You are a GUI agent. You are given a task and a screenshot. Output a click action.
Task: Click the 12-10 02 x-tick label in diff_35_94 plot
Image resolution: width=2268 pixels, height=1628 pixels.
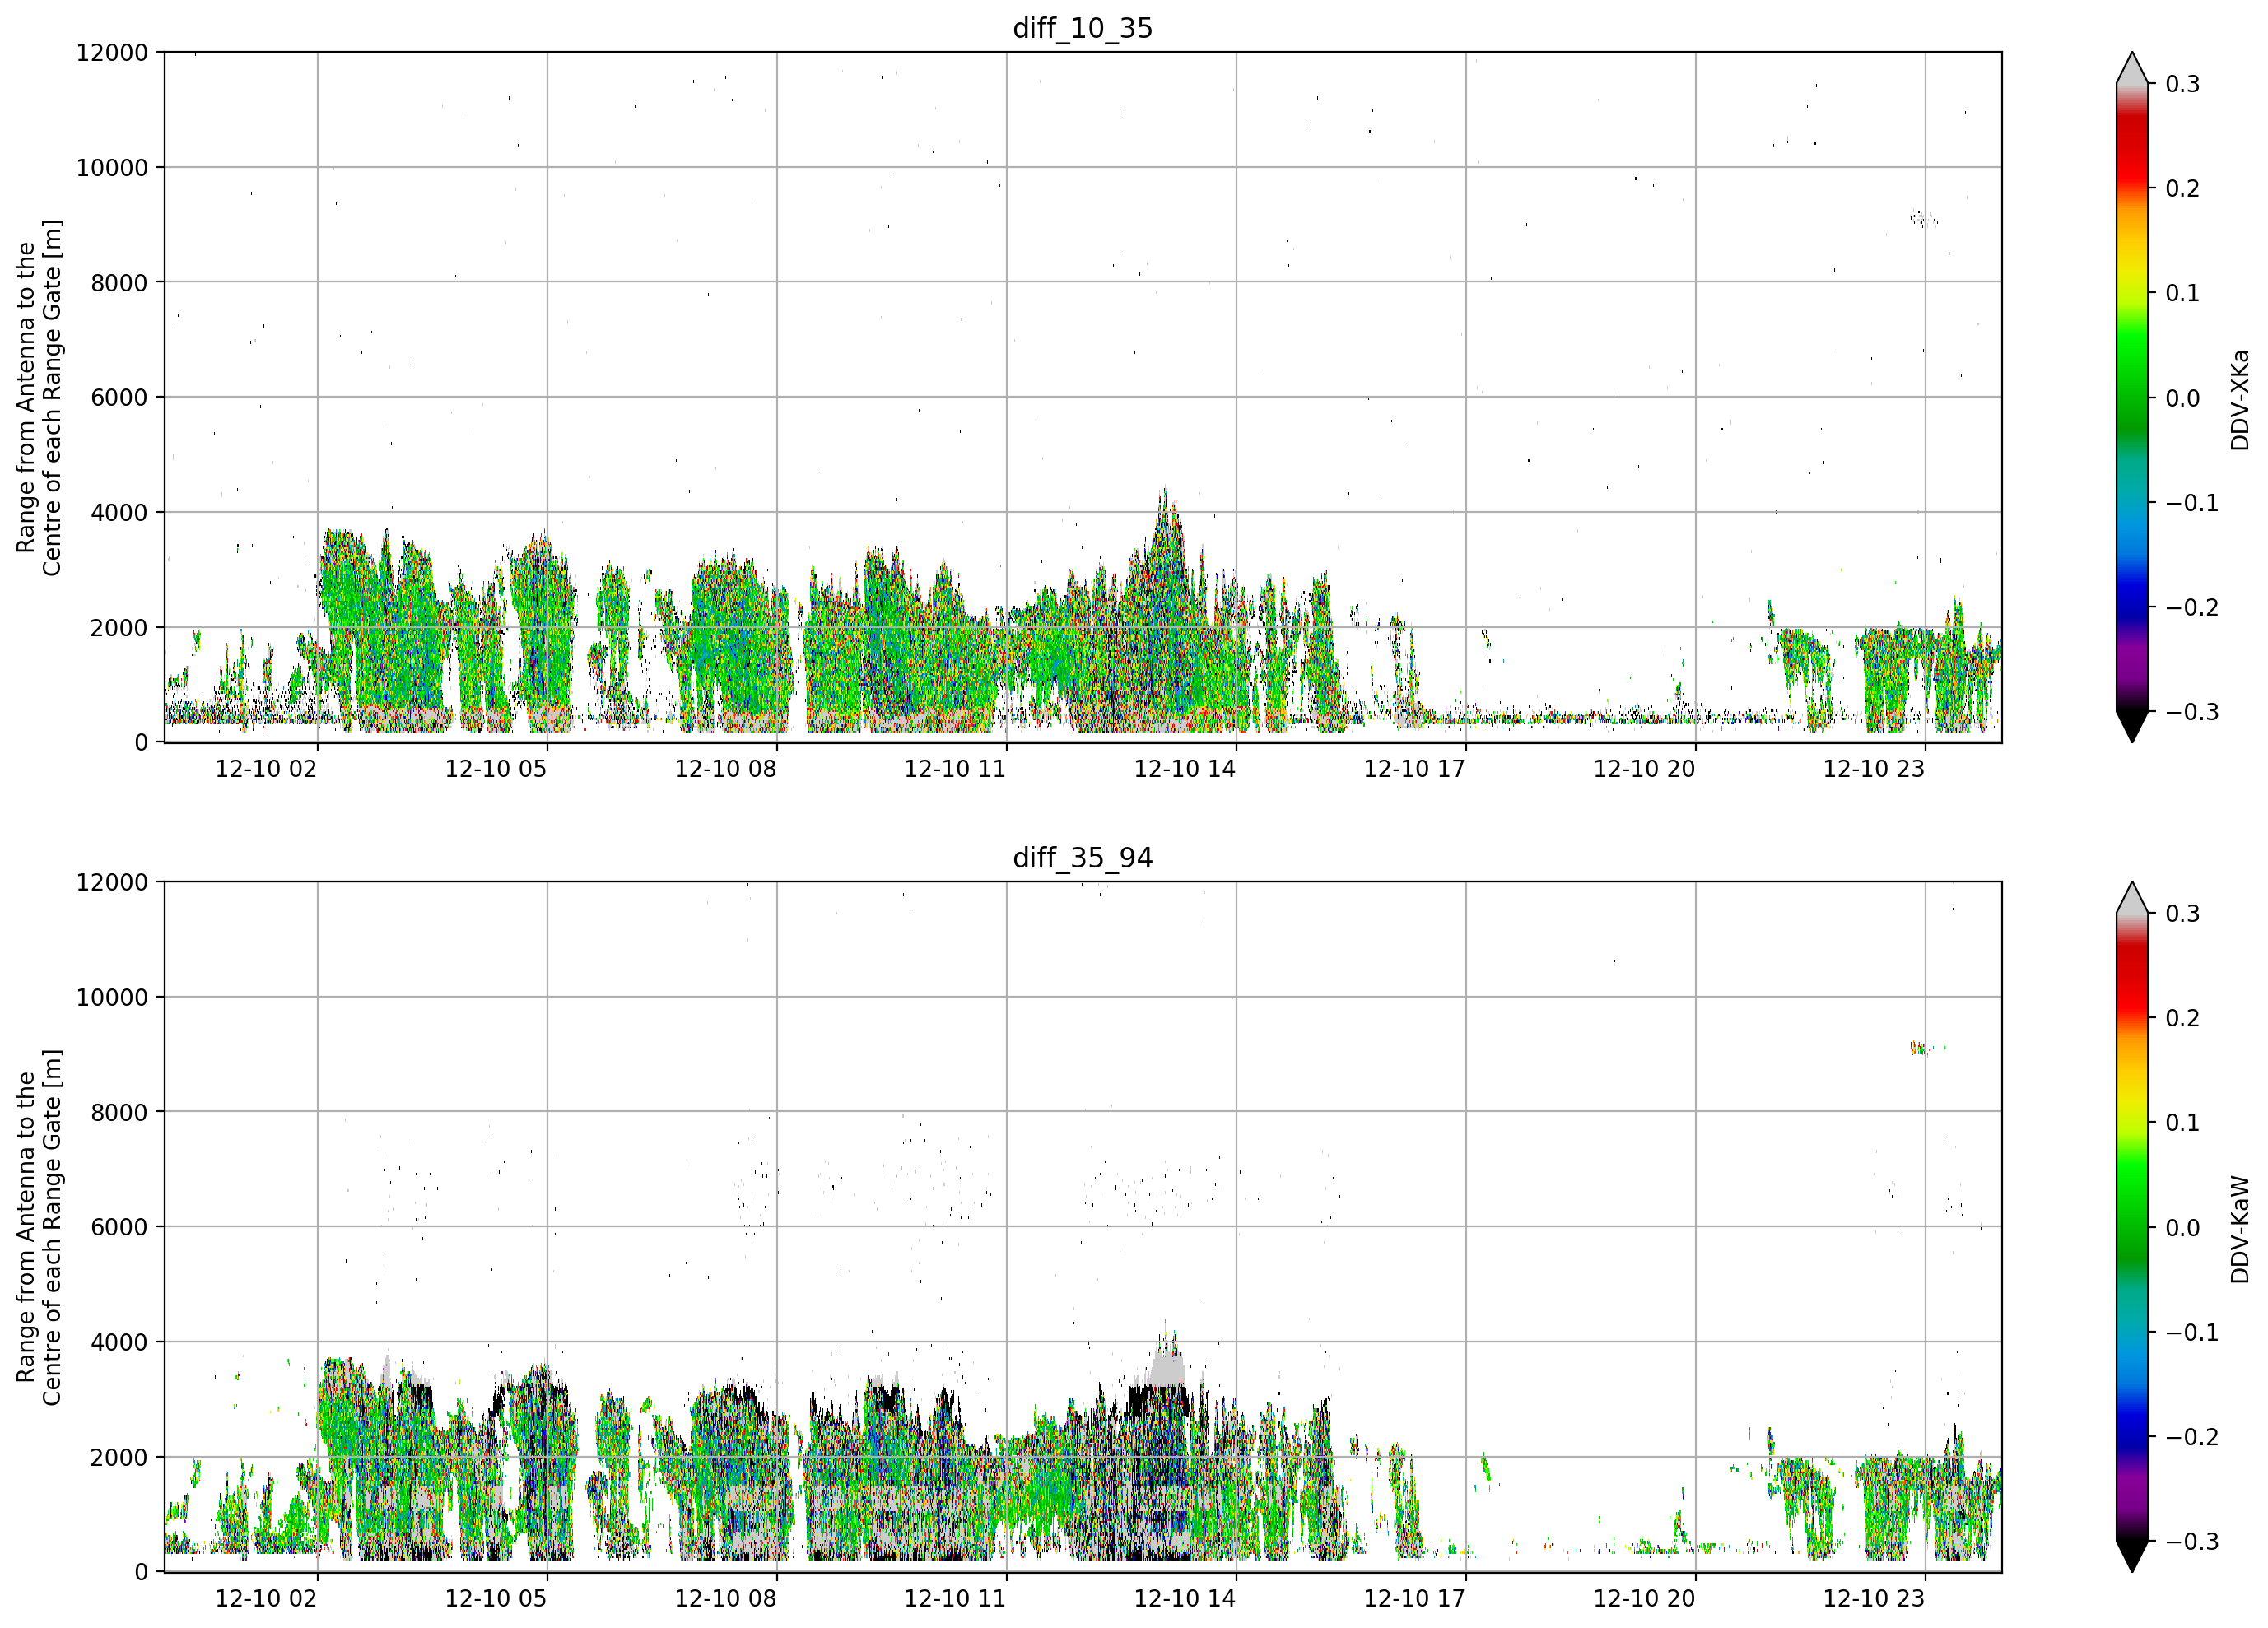point(266,1598)
